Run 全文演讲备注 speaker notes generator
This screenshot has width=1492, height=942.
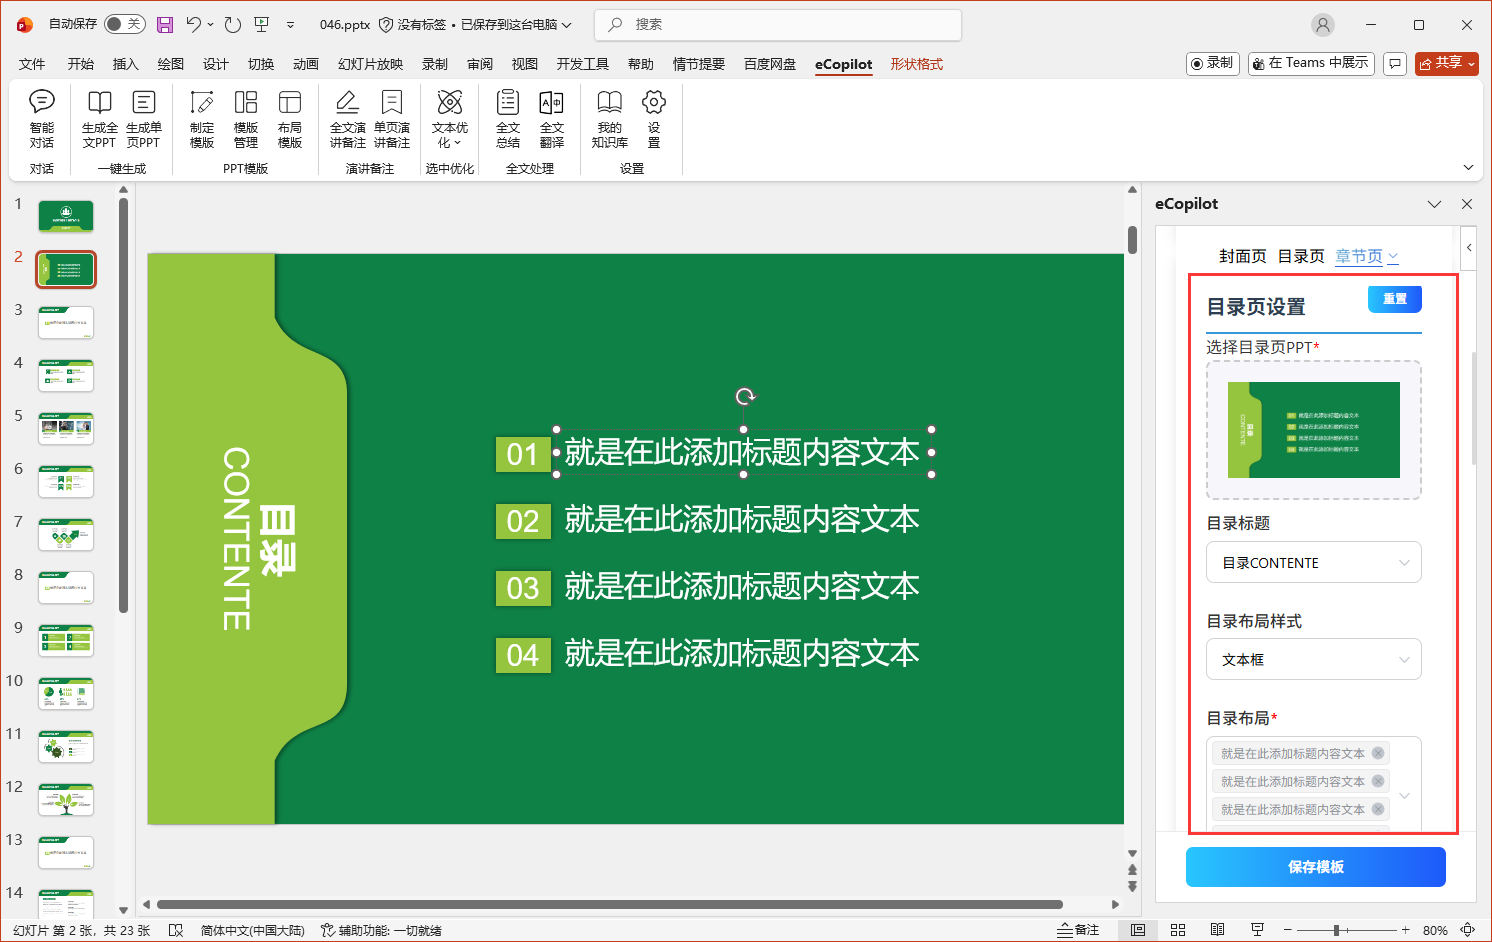tap(347, 120)
